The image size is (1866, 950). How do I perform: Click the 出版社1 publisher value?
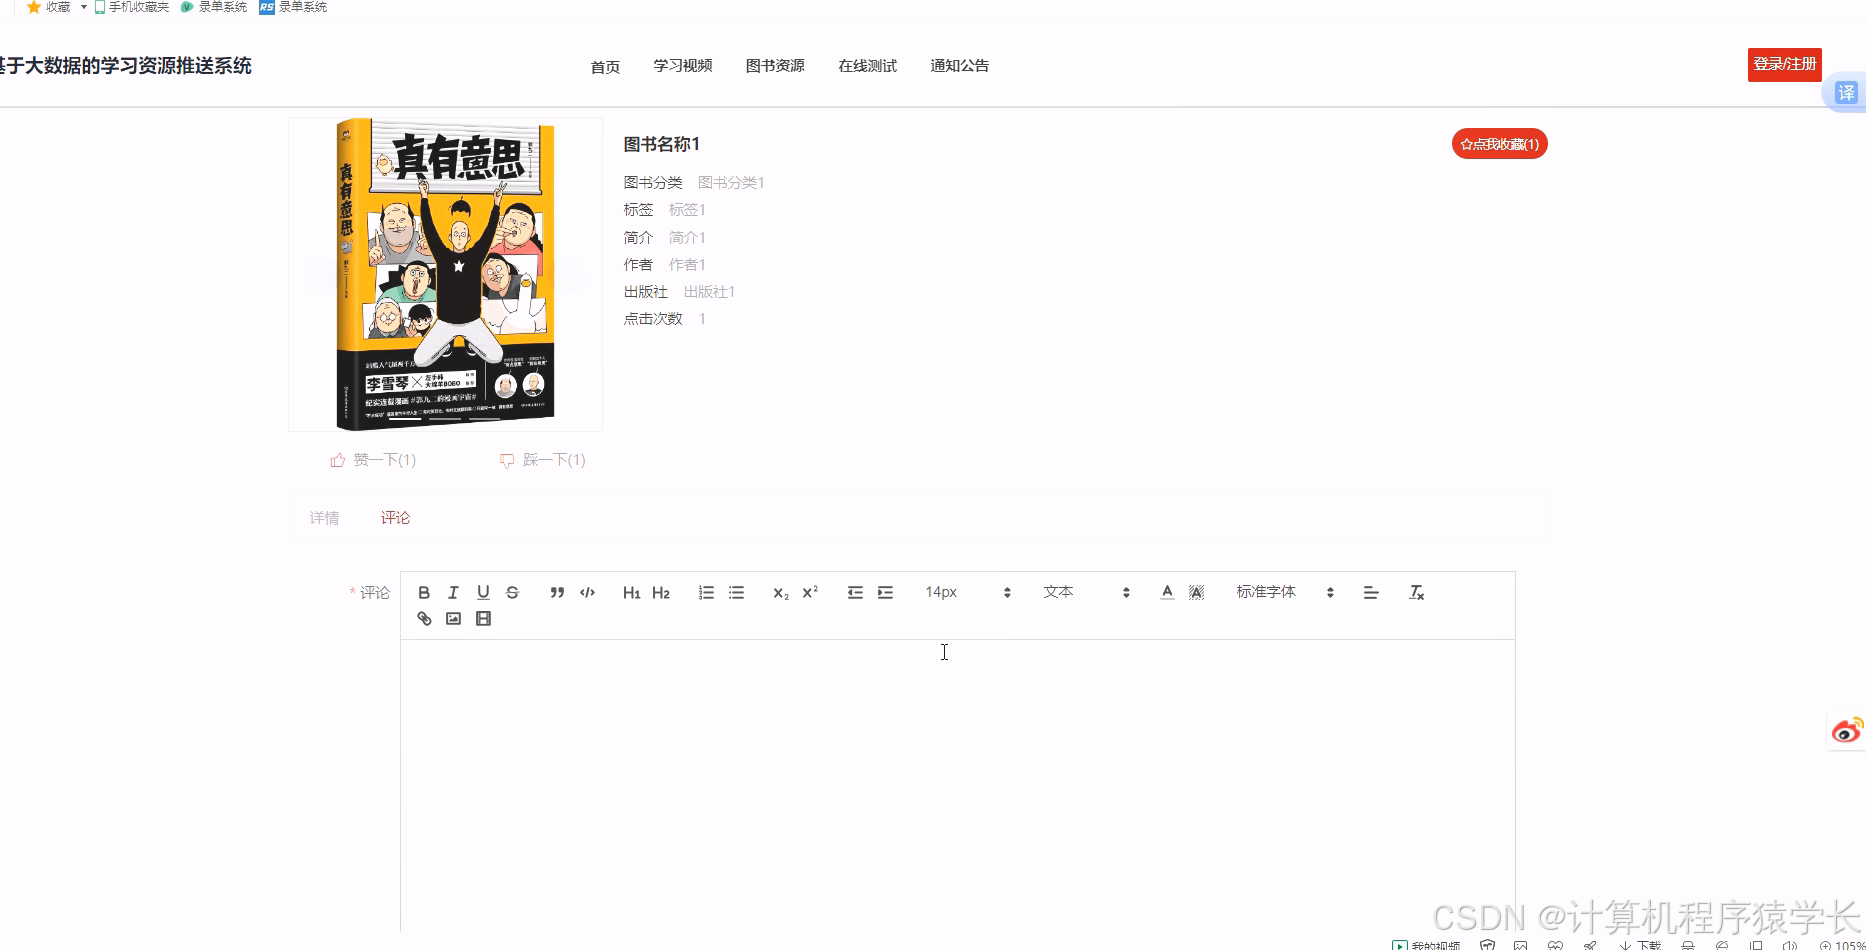click(x=709, y=292)
